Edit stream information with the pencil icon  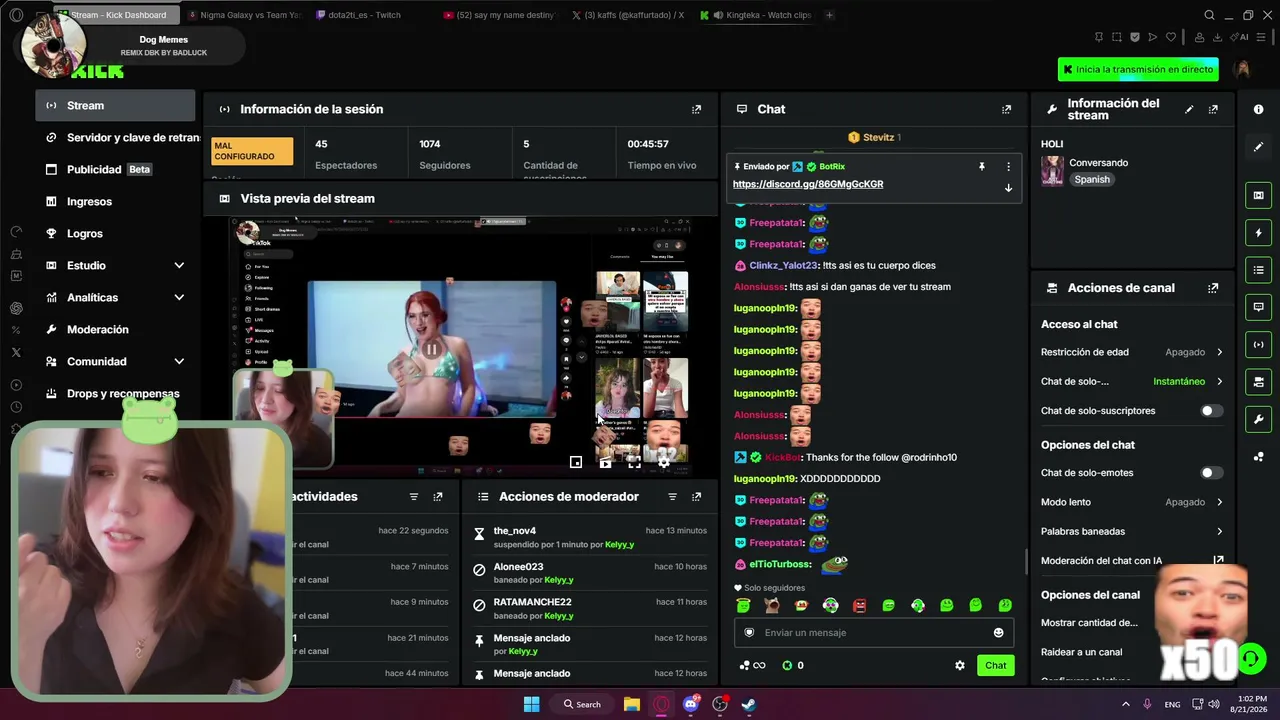[x=1189, y=109]
